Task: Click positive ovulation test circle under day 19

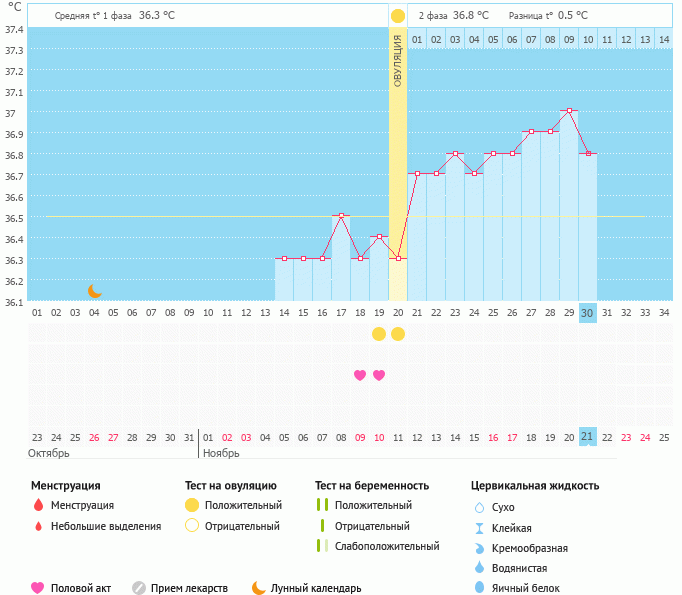Action: point(379,333)
